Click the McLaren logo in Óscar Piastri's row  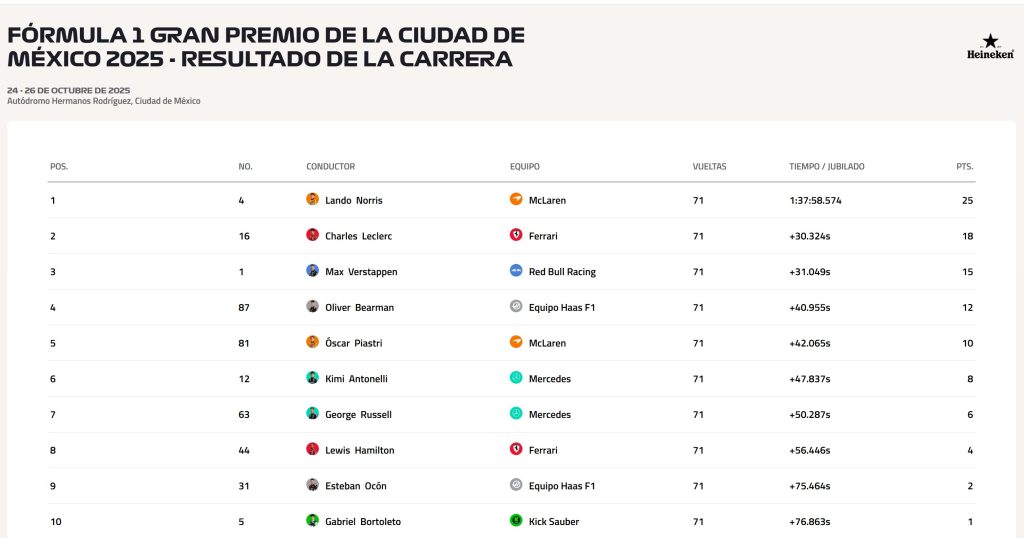(x=516, y=343)
